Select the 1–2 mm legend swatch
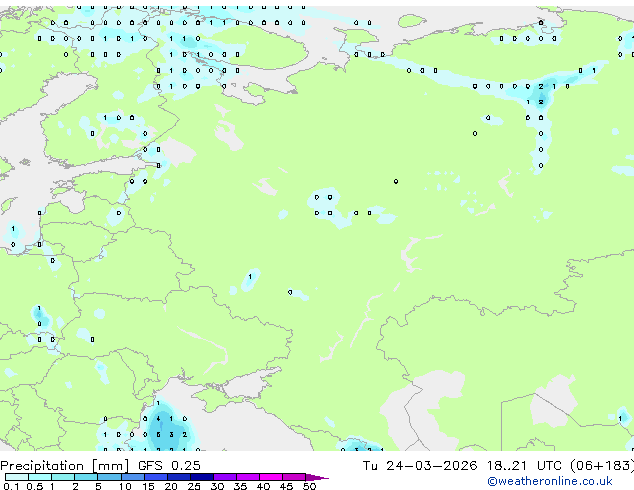634x490 pixels. pos(63,477)
